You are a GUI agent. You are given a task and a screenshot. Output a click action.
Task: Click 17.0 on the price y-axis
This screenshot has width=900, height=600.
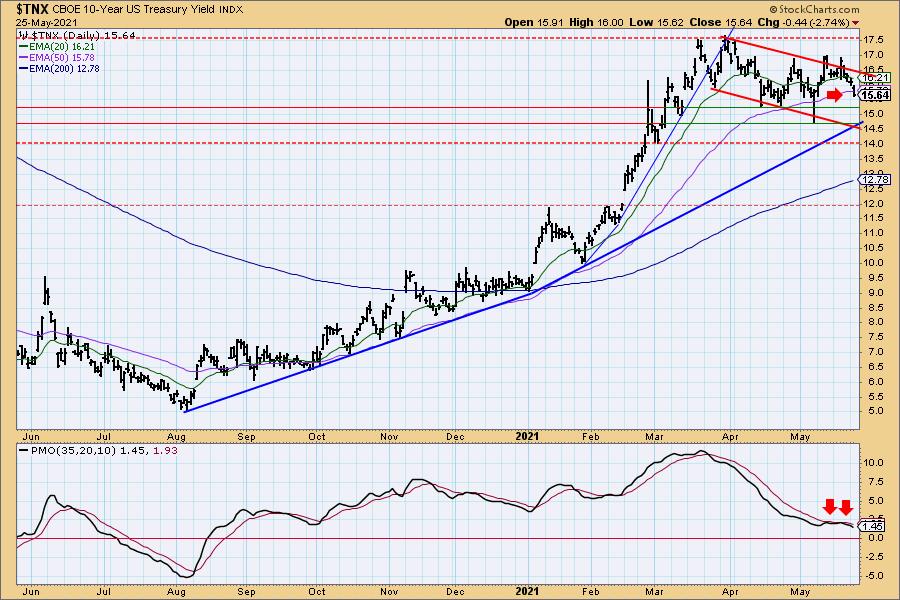tap(872, 55)
